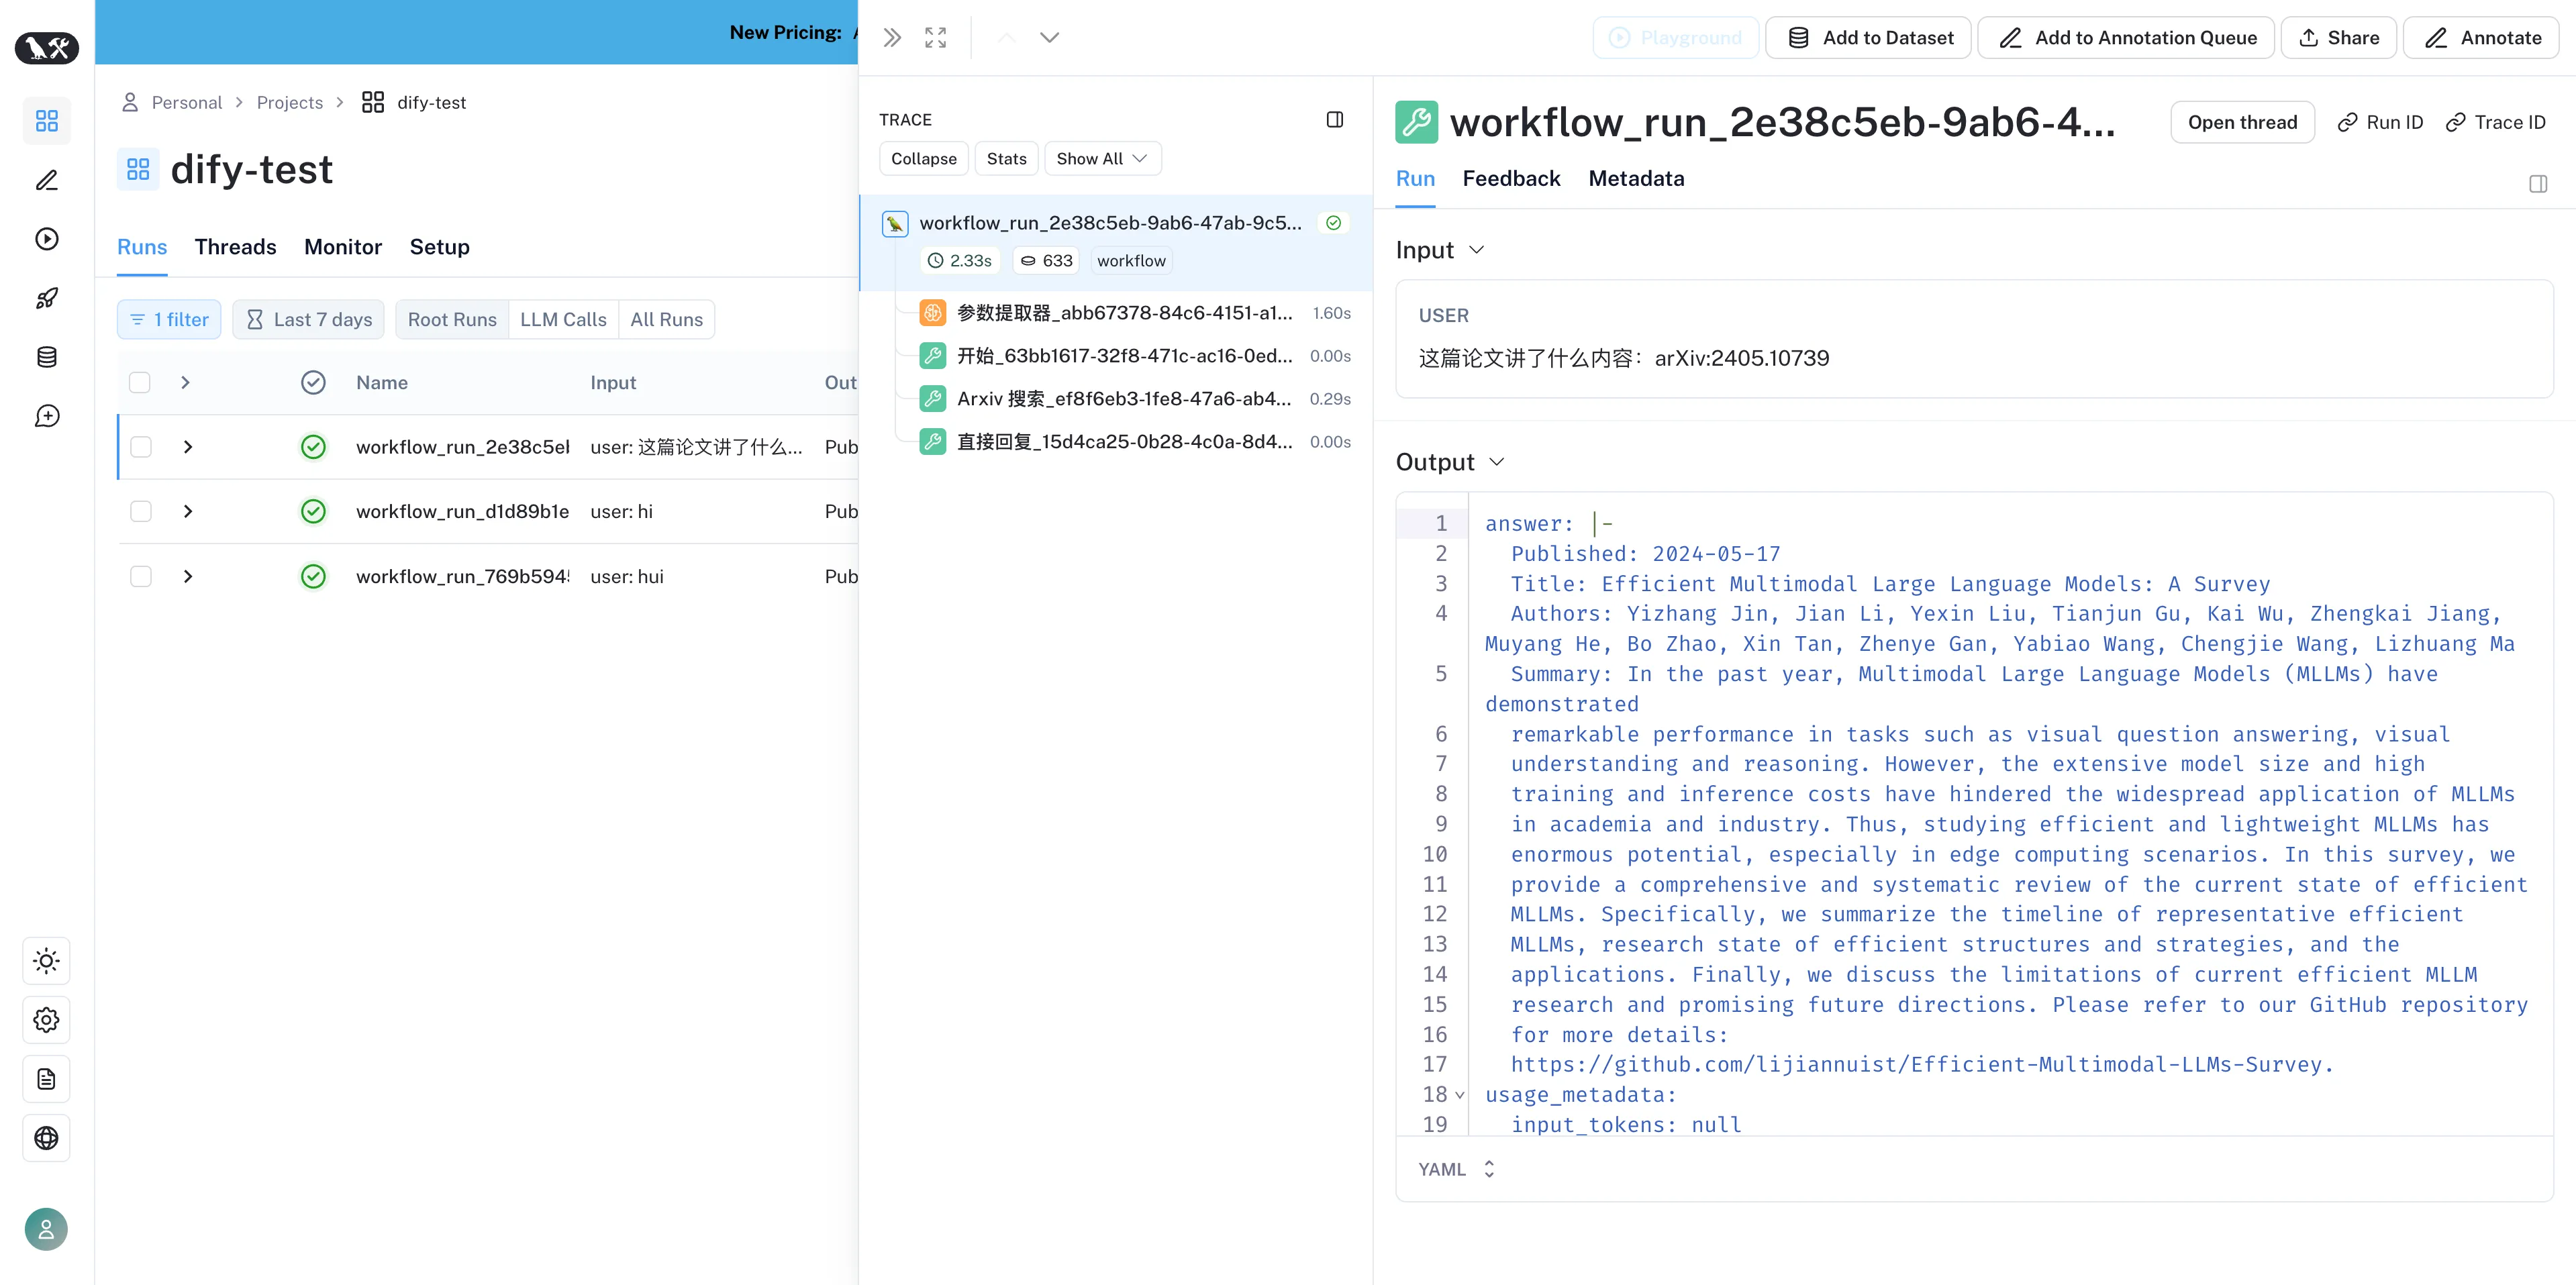Screen dimensions: 2576x1285
Task: Open the Monitor tab
Action: click(x=343, y=247)
